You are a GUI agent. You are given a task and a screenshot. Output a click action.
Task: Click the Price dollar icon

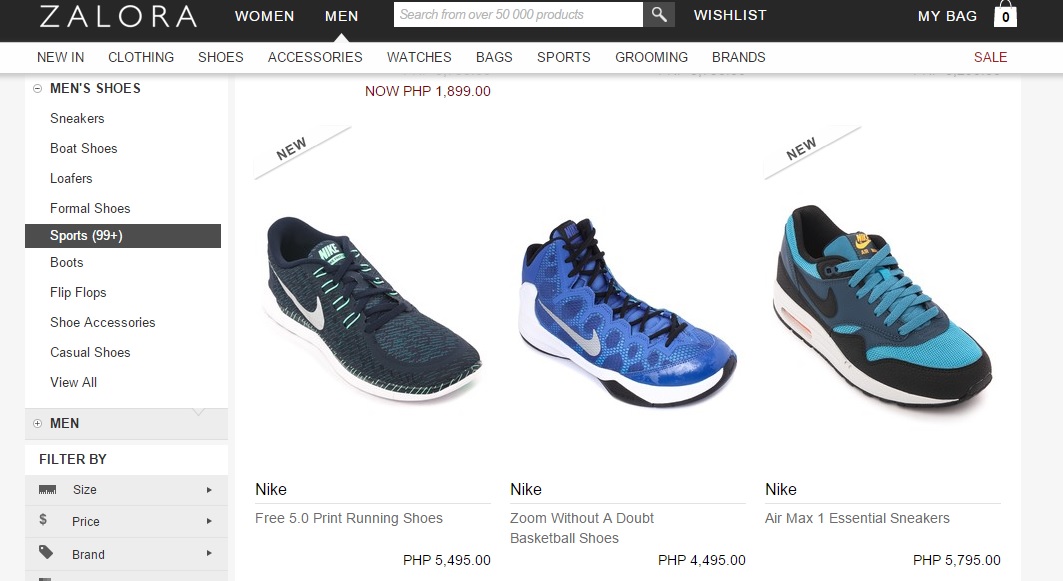(x=43, y=520)
